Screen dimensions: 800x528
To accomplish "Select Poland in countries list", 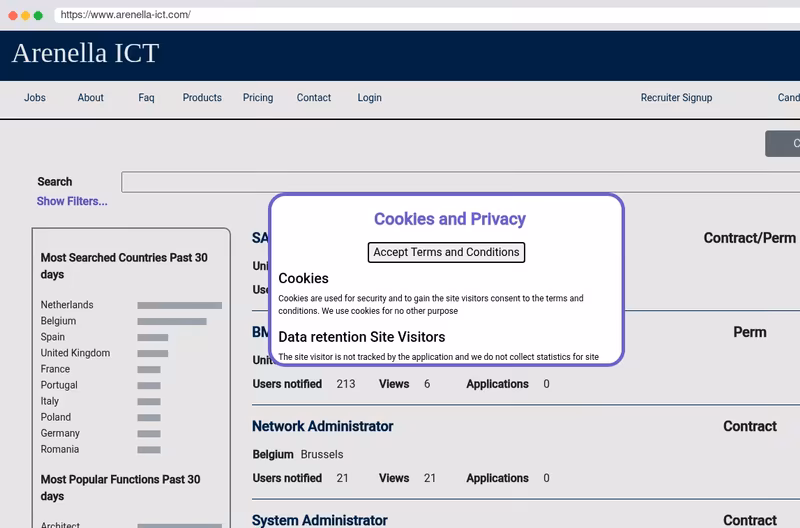I will coord(56,417).
